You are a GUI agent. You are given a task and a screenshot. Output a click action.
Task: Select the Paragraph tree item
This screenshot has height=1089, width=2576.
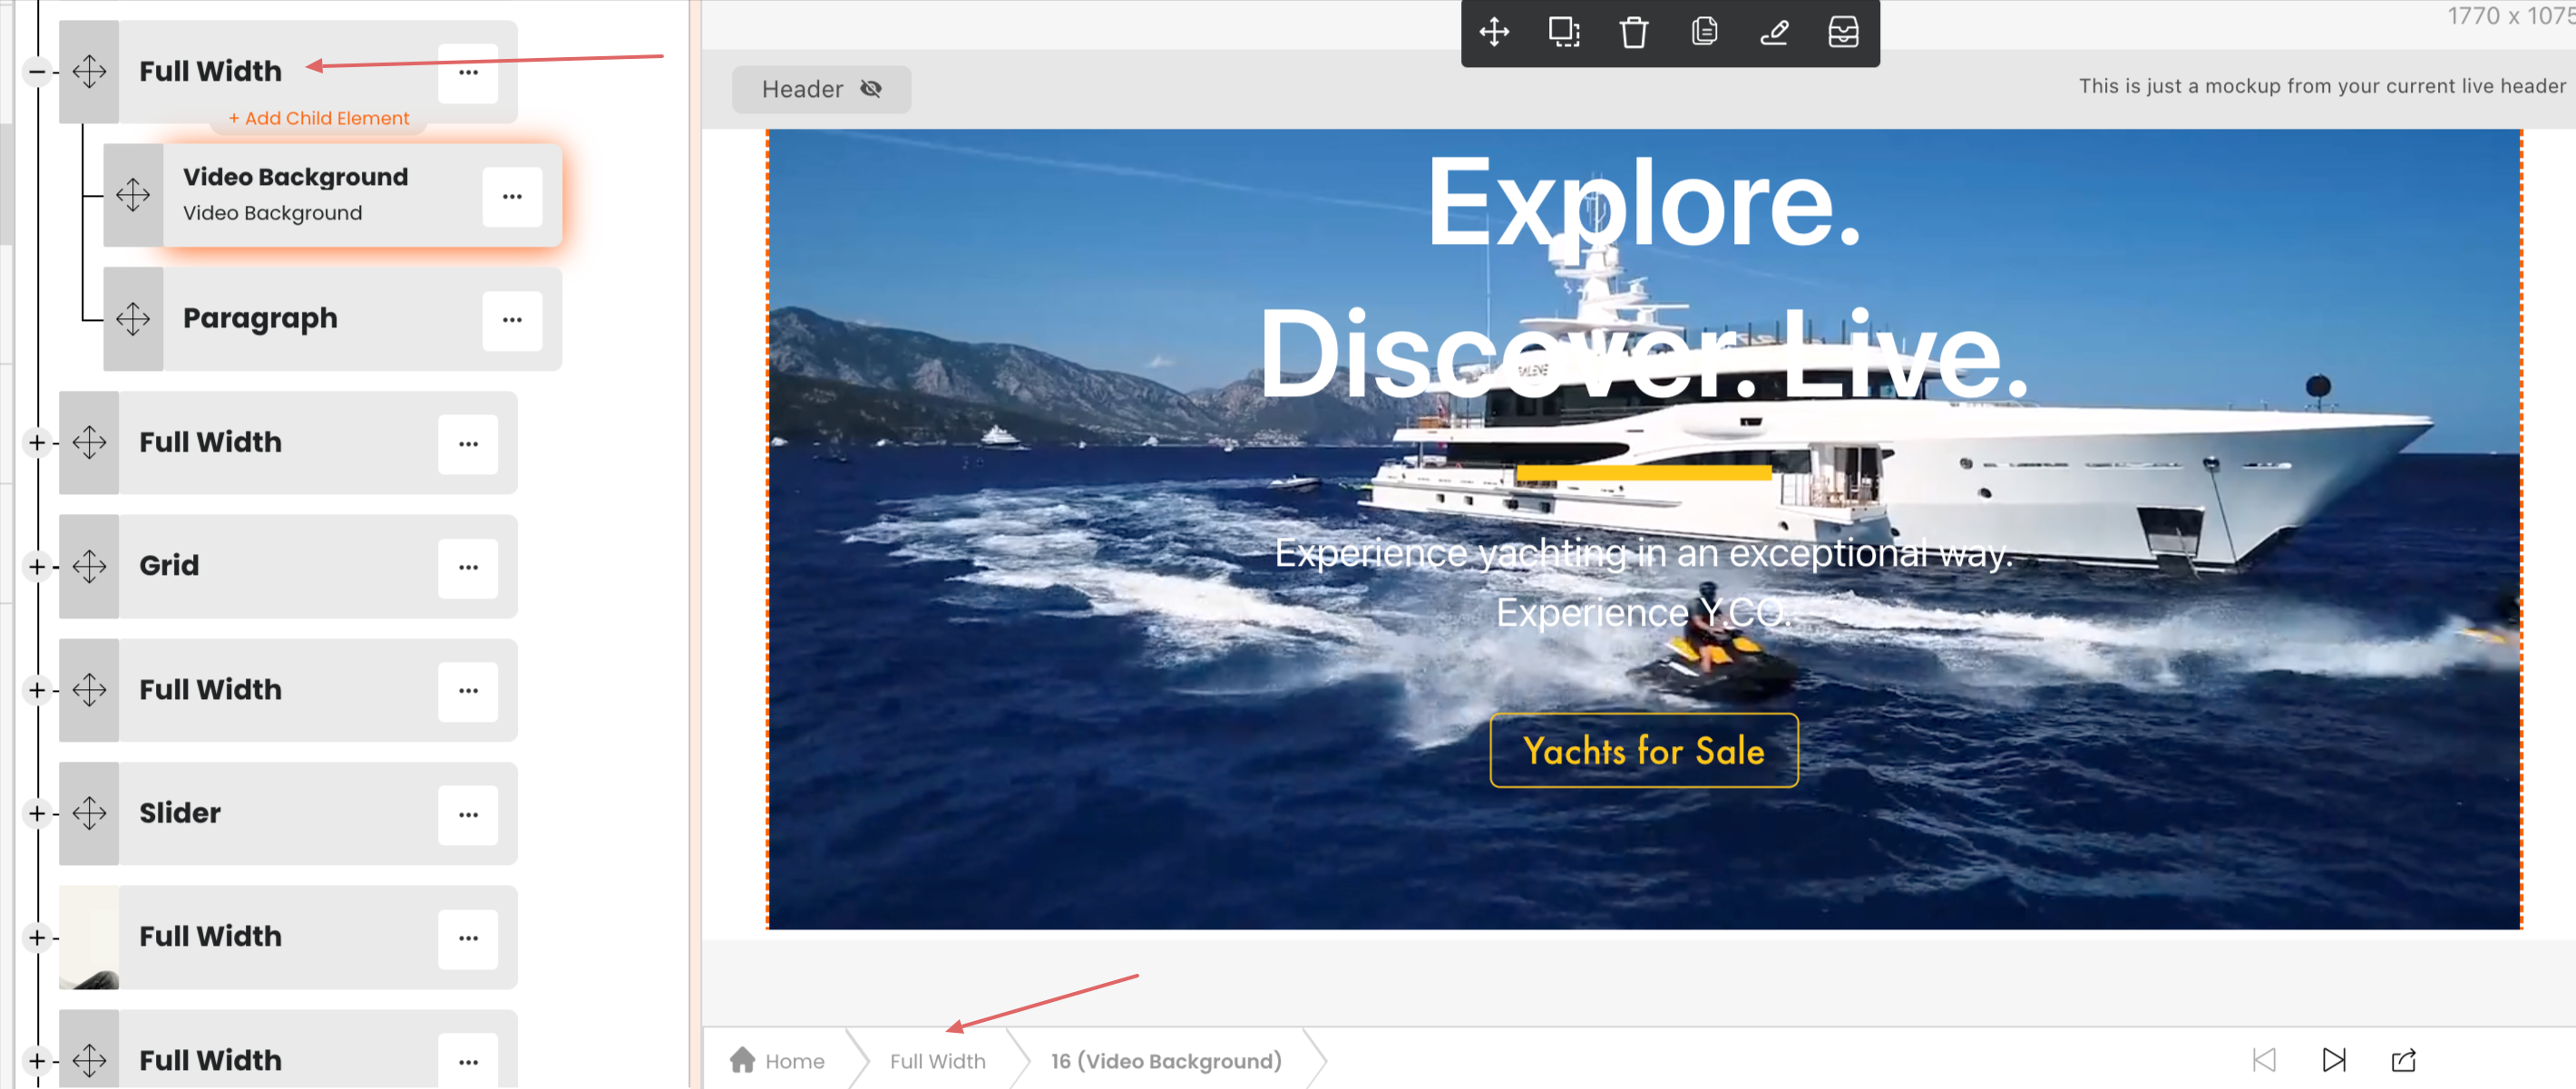click(260, 318)
